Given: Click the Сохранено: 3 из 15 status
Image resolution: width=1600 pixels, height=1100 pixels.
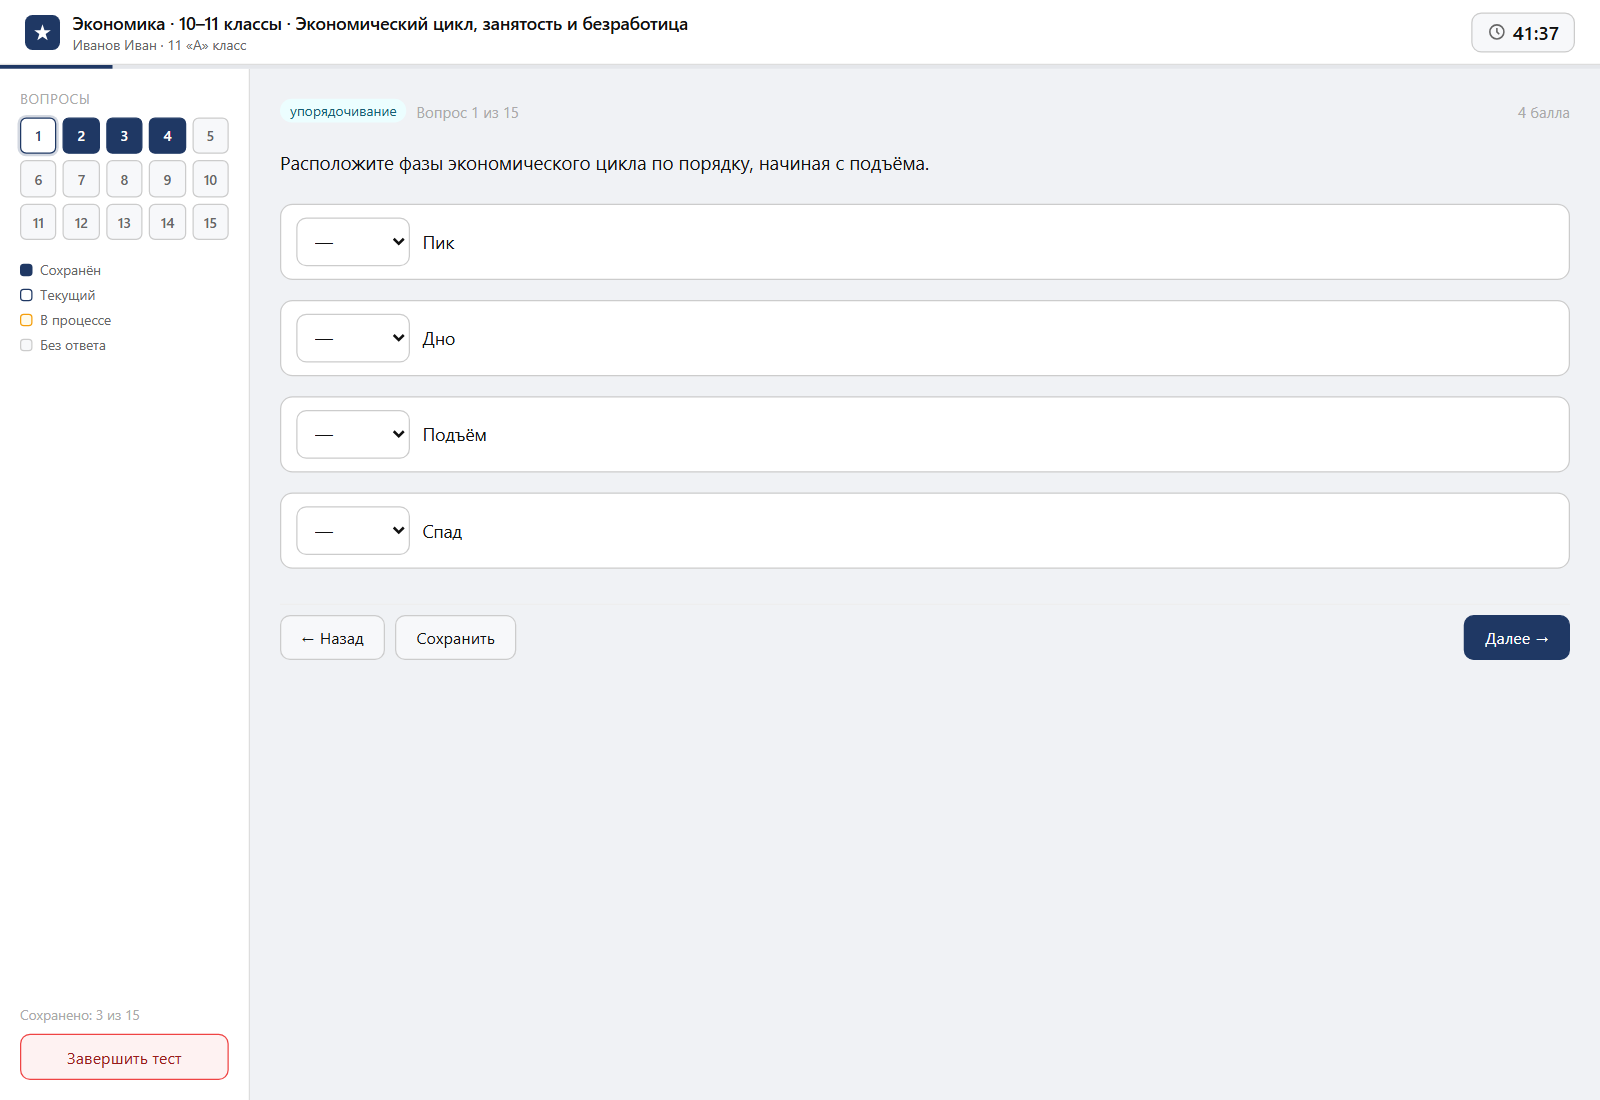Looking at the screenshot, I should (x=80, y=1015).
